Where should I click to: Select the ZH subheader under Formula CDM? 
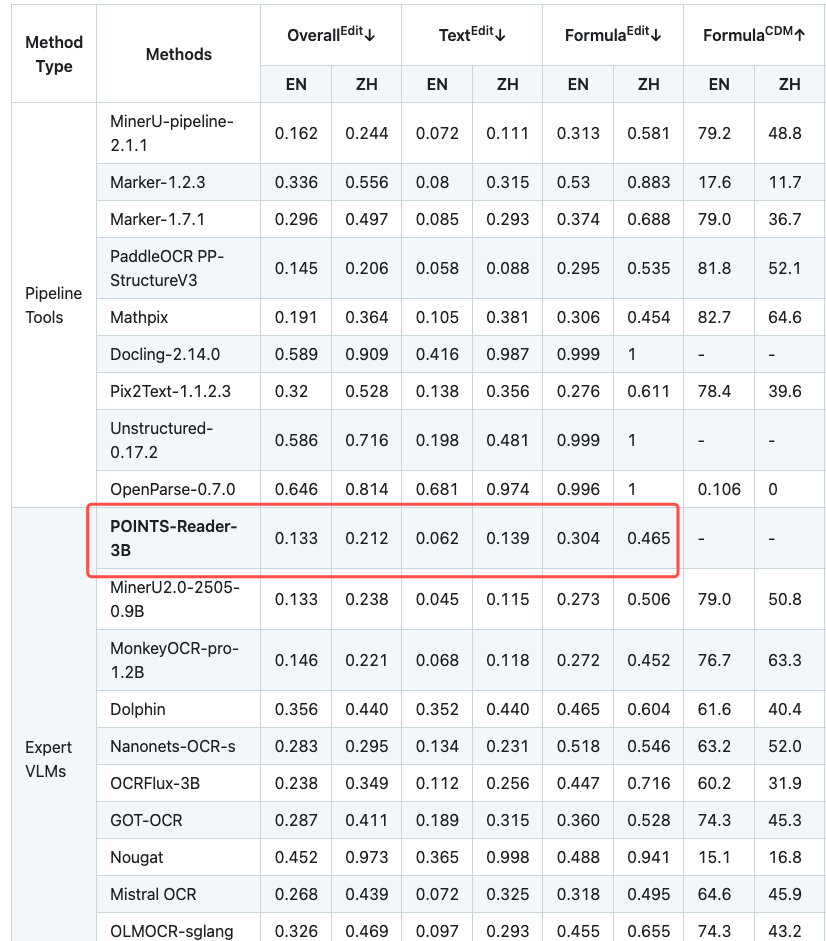[789, 84]
